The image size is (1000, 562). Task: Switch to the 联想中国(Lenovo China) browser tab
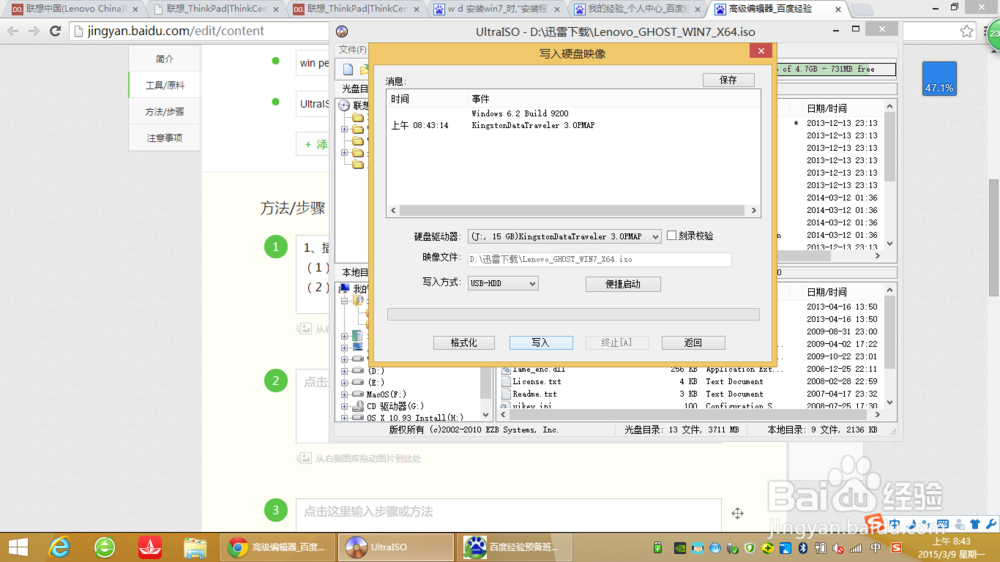click(x=75, y=9)
